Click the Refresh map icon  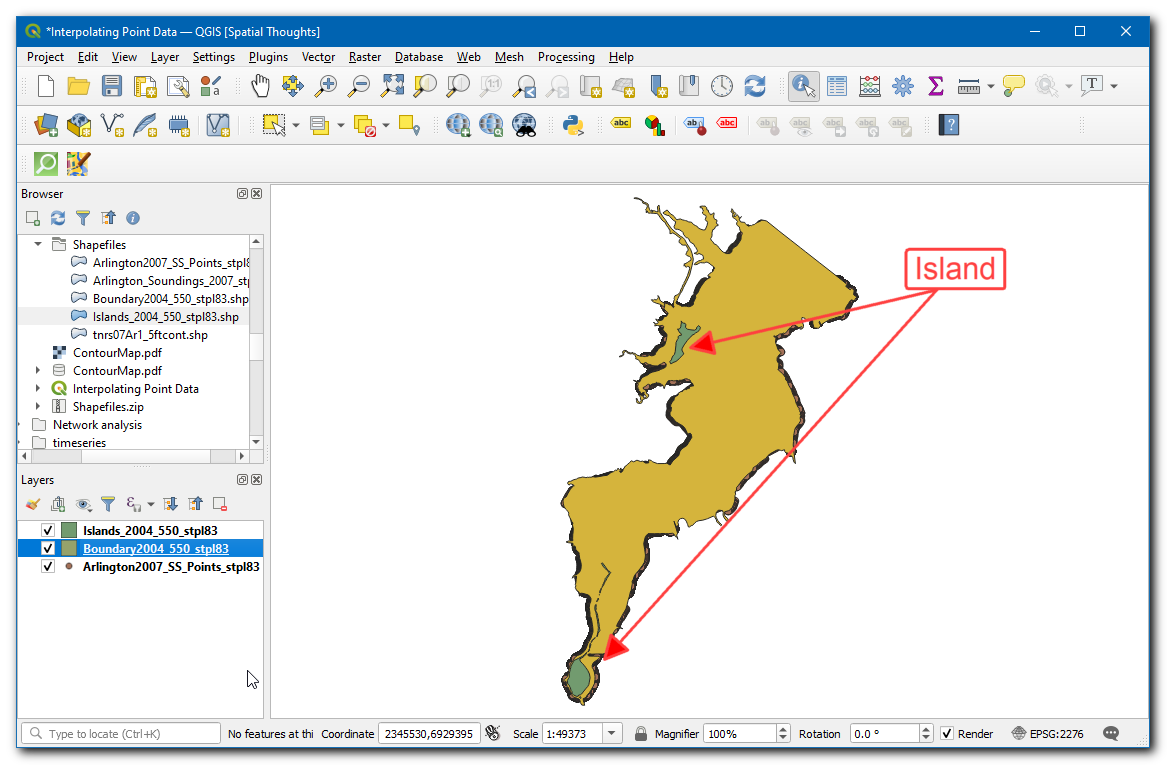coord(755,87)
